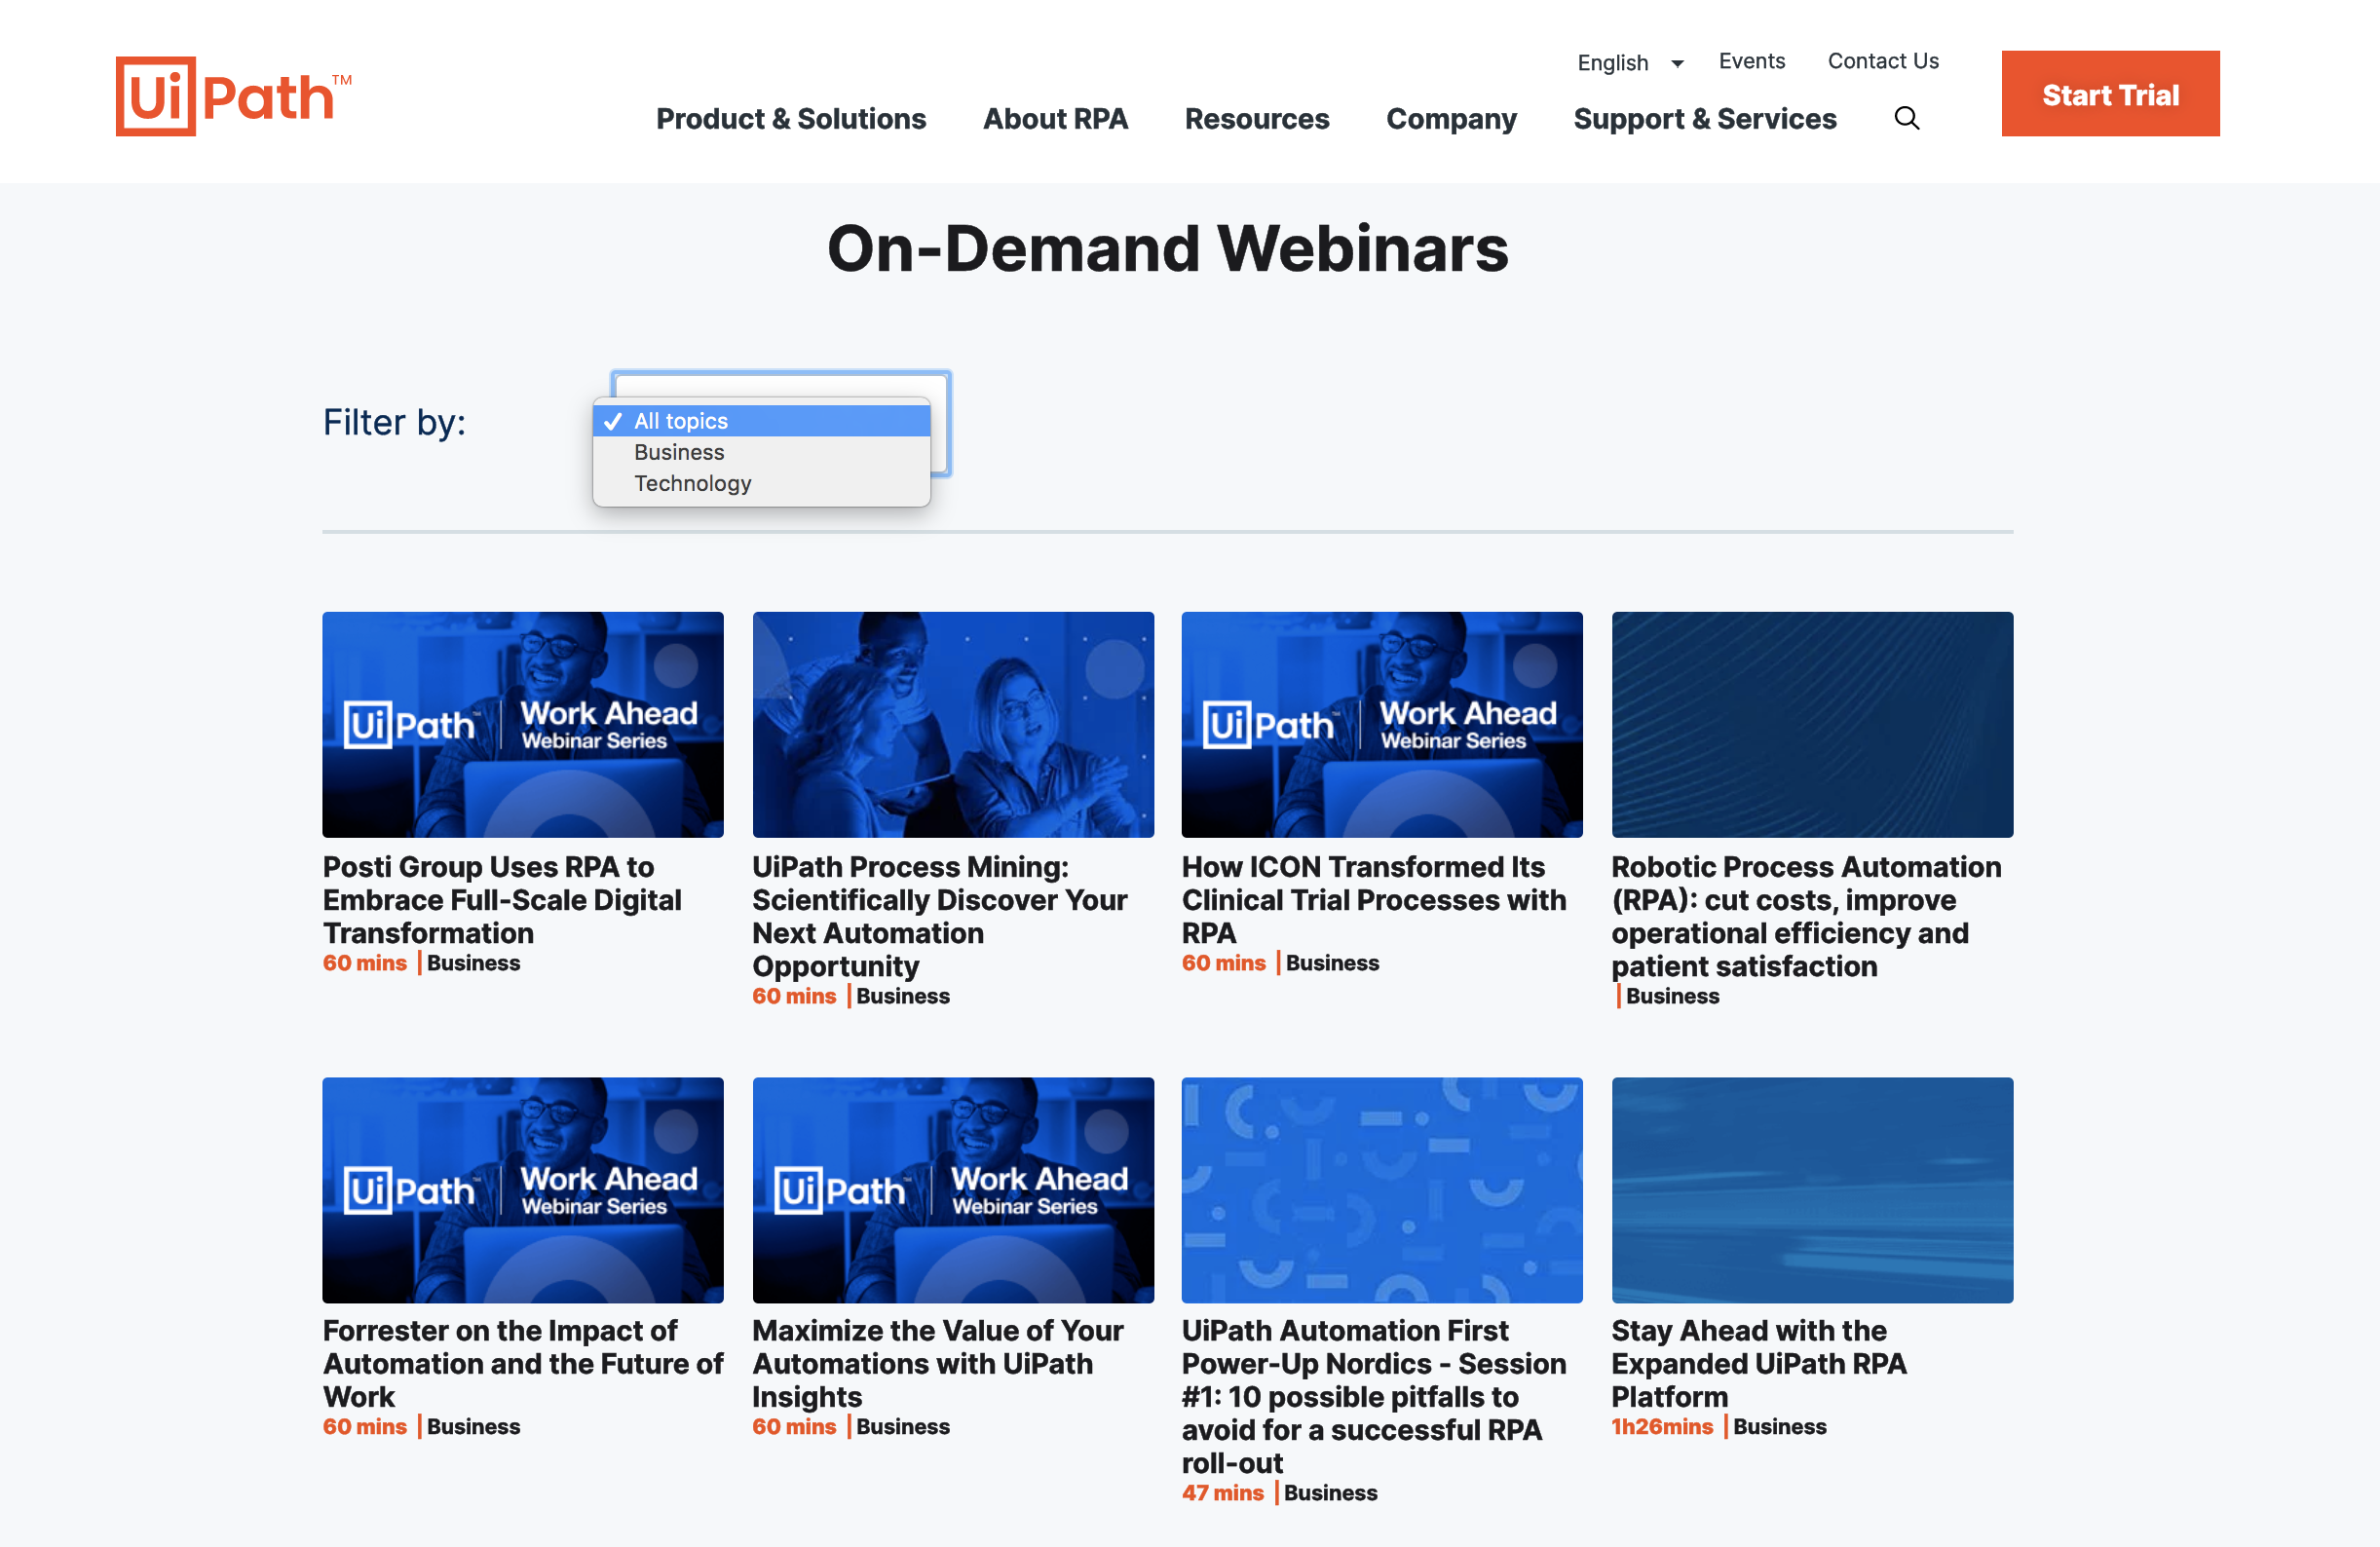Viewport: 2380px width, 1547px height.
Task: Open About RPA menu
Action: 1055,119
